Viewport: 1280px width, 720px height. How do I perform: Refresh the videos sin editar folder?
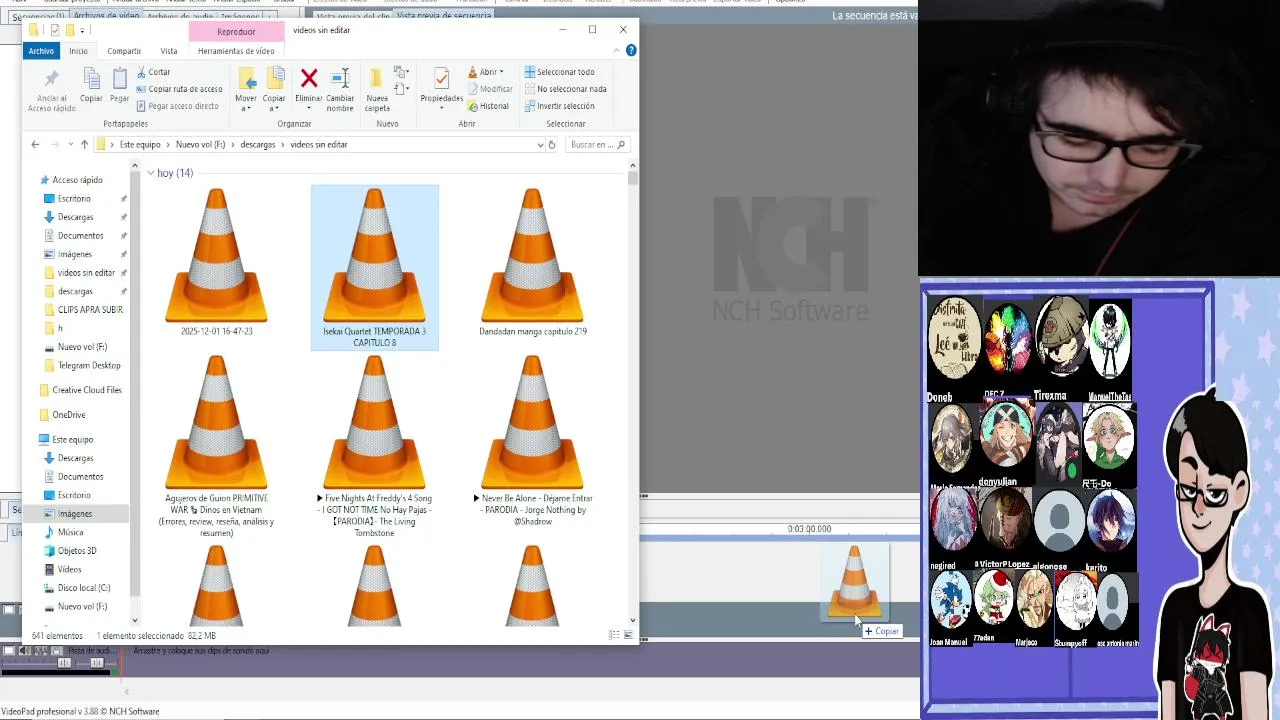click(551, 144)
